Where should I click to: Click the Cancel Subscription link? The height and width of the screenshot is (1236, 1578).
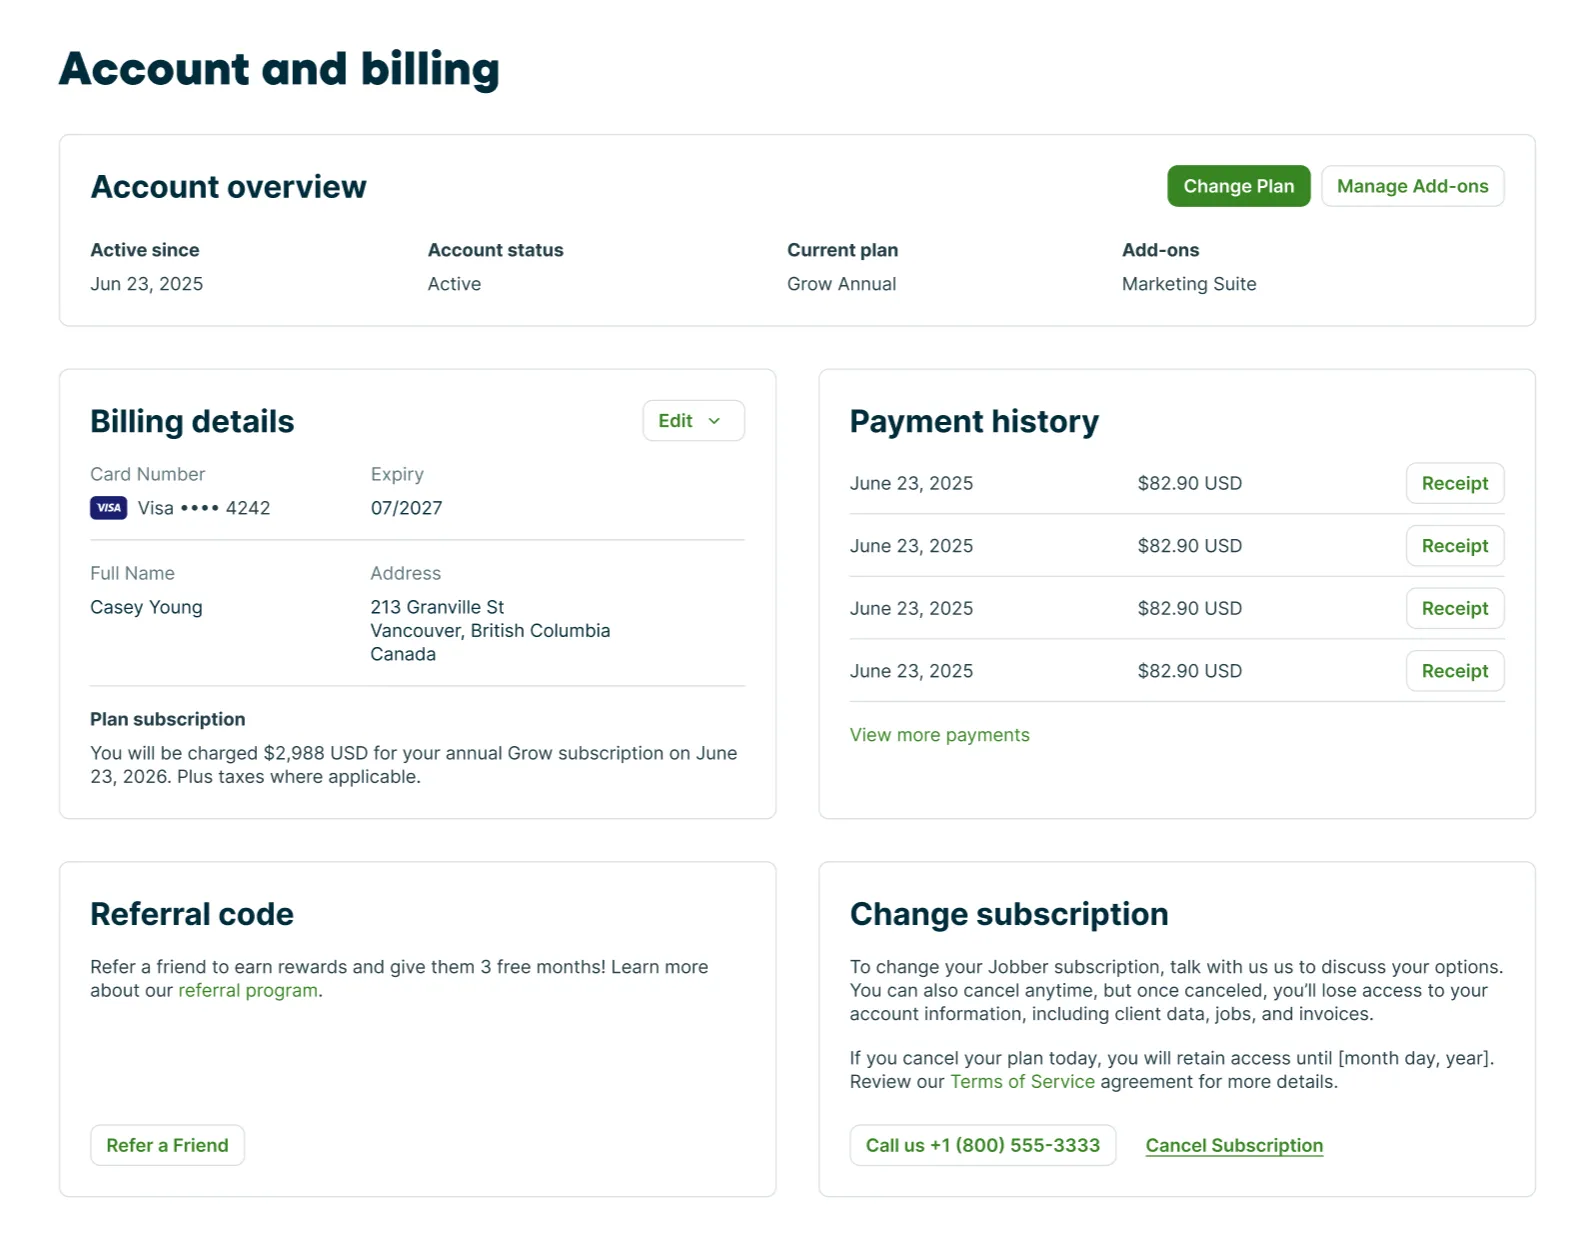pos(1234,1146)
